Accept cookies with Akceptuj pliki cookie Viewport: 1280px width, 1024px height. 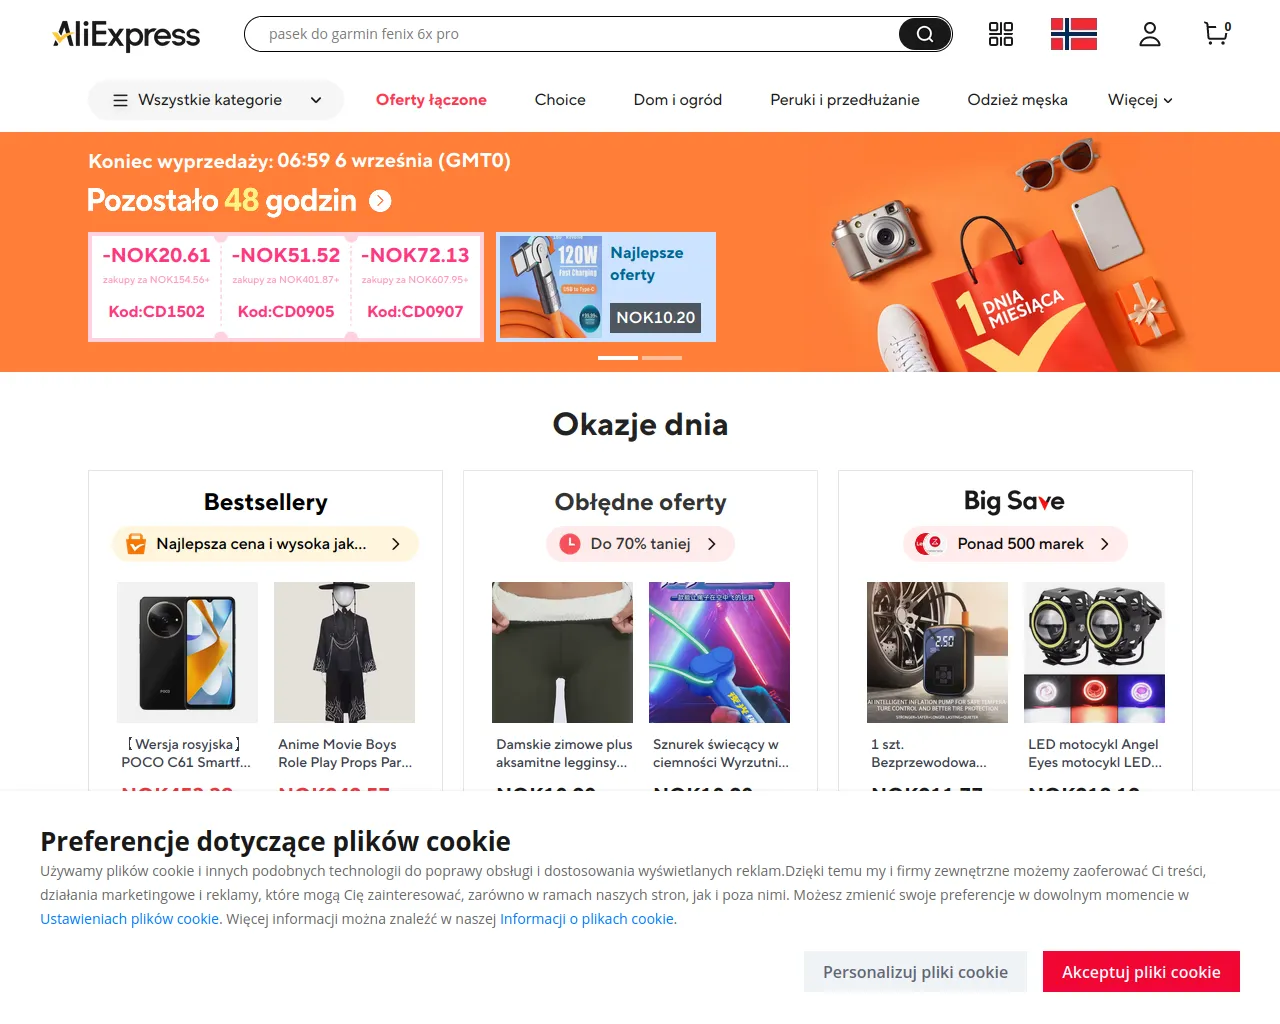tap(1141, 972)
